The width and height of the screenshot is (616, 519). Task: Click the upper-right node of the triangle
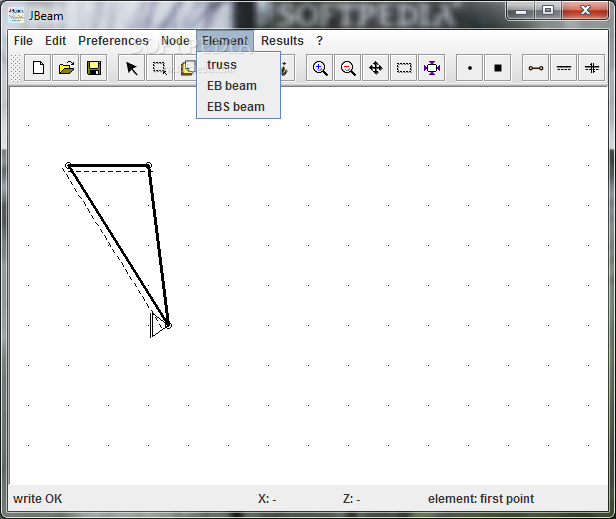click(148, 165)
